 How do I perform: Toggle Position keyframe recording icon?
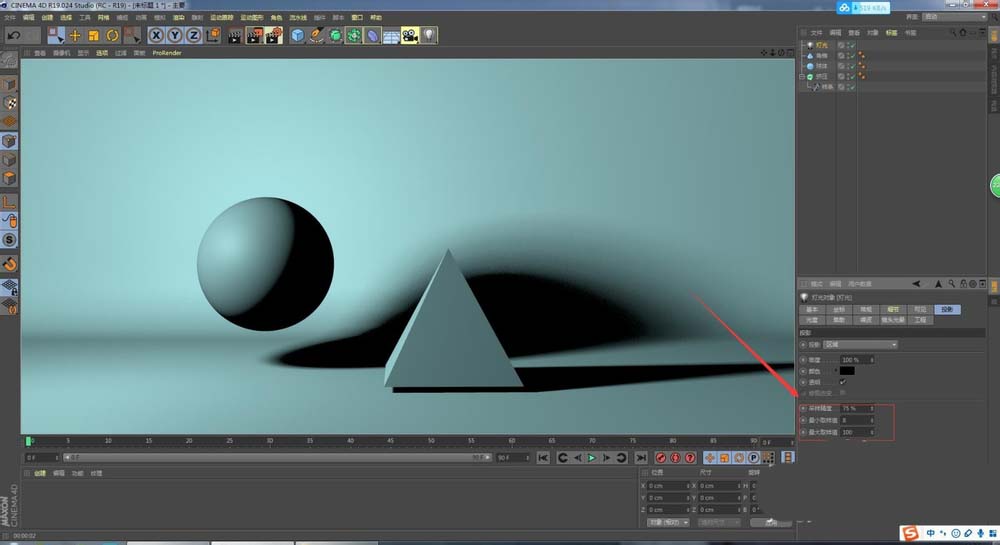(x=709, y=458)
